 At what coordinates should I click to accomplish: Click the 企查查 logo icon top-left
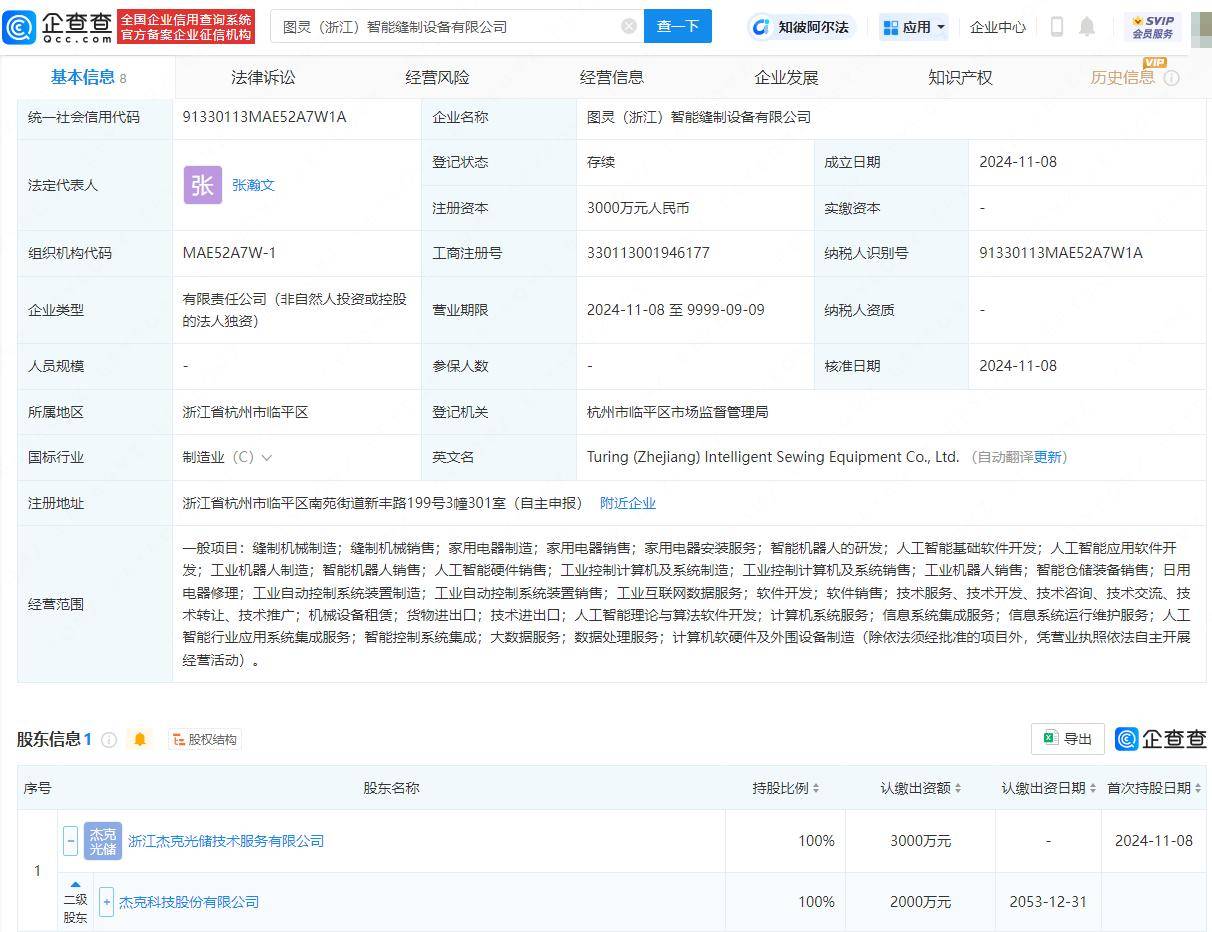coord(18,27)
